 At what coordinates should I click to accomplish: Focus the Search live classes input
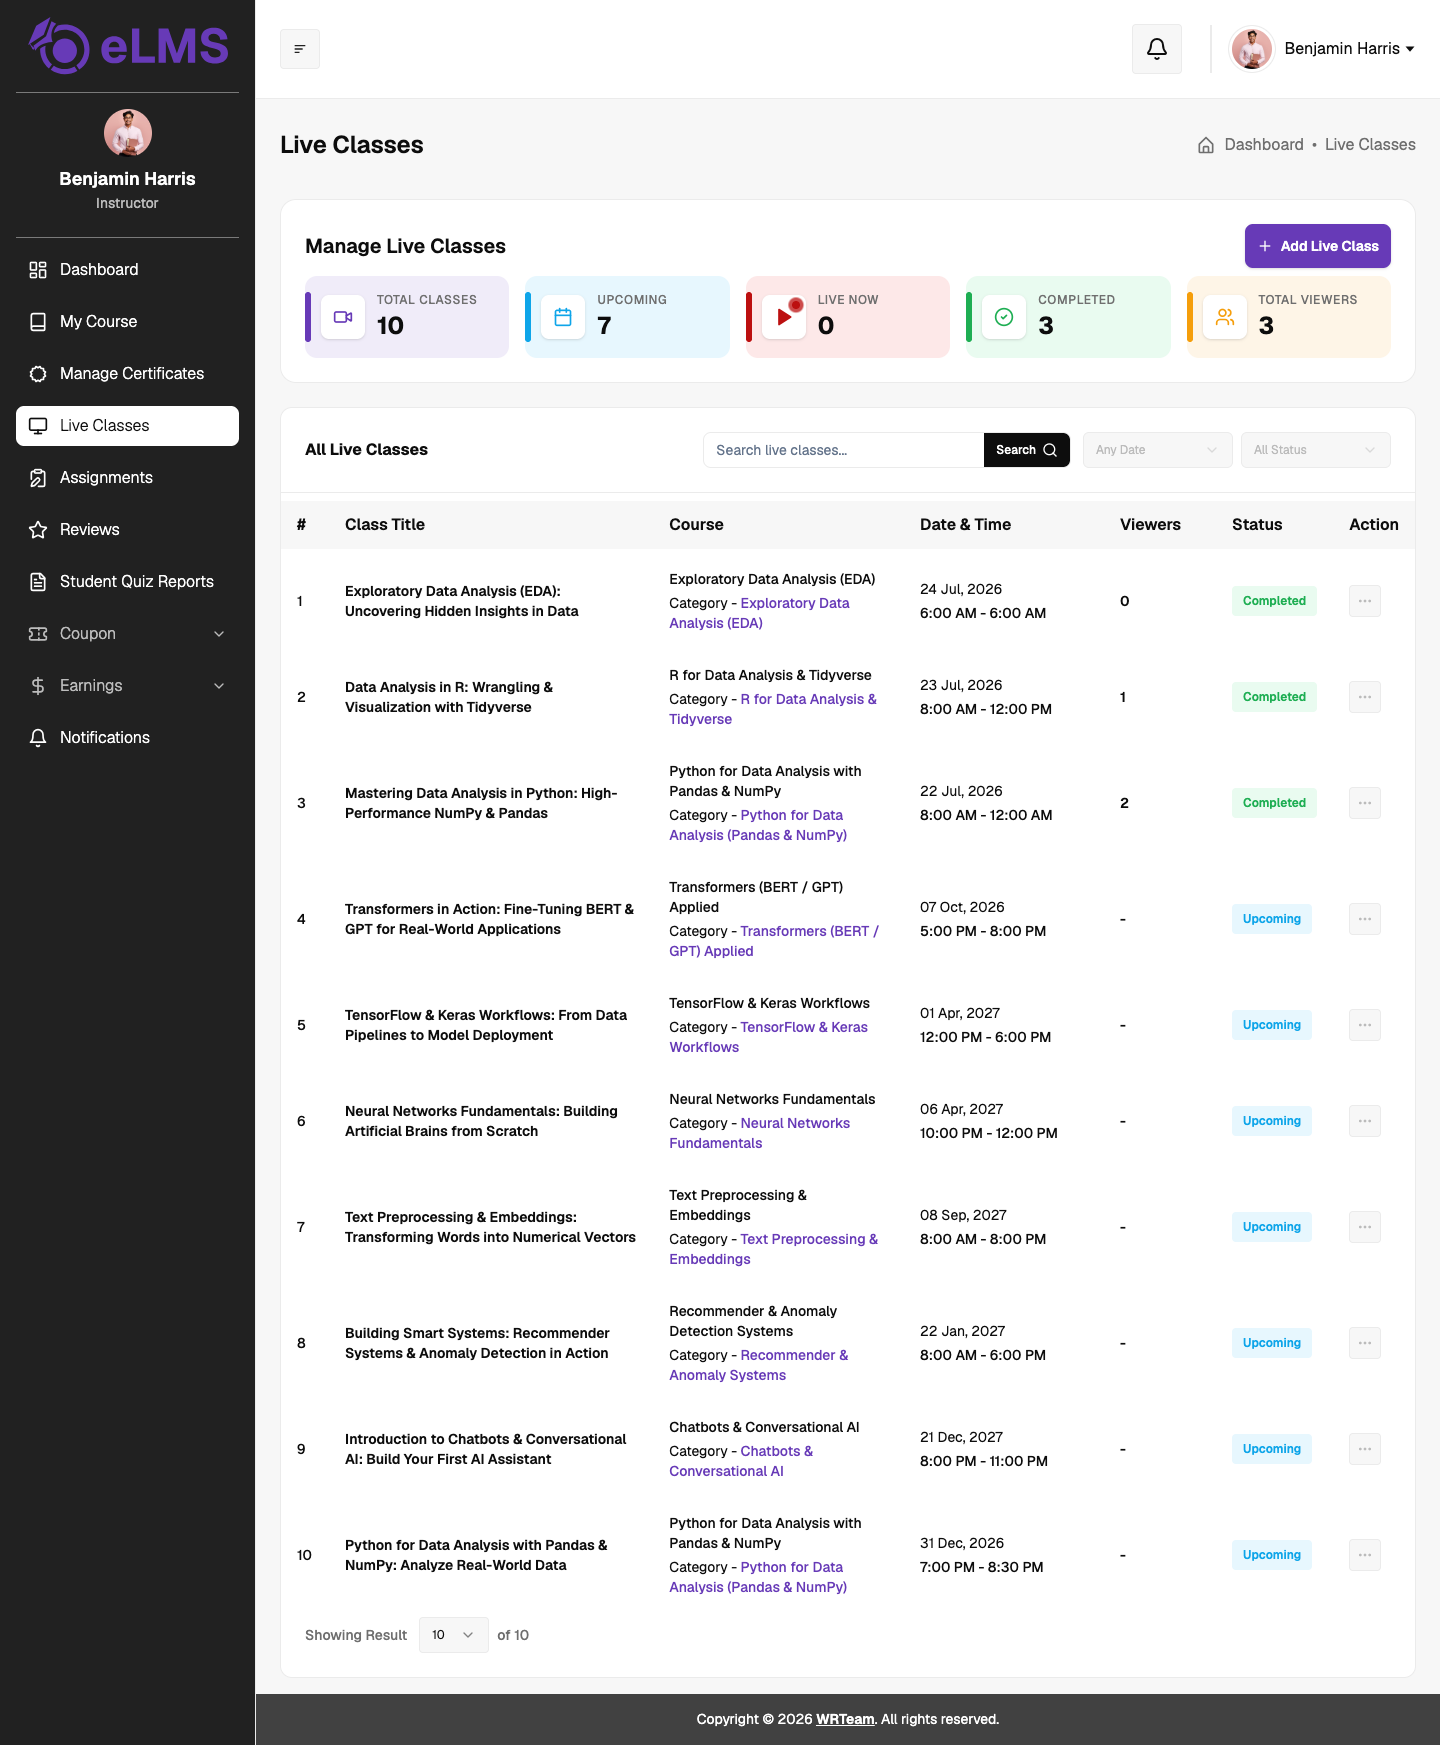(x=843, y=450)
